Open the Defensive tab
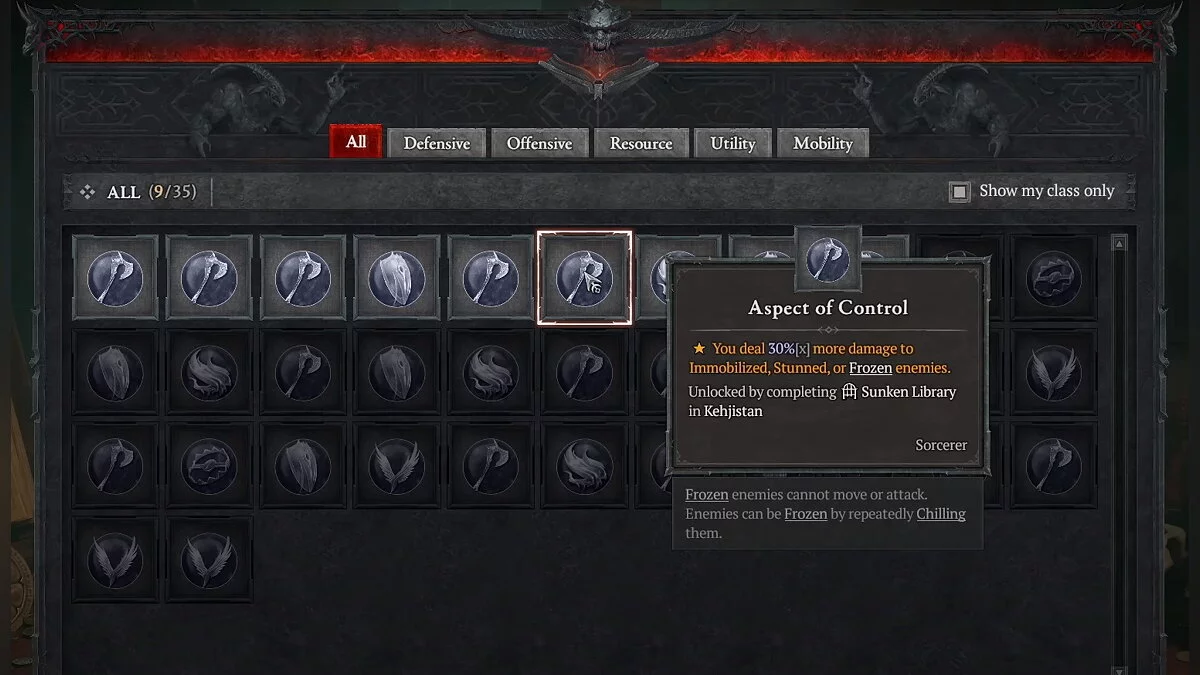The height and width of the screenshot is (675, 1200). (x=437, y=143)
